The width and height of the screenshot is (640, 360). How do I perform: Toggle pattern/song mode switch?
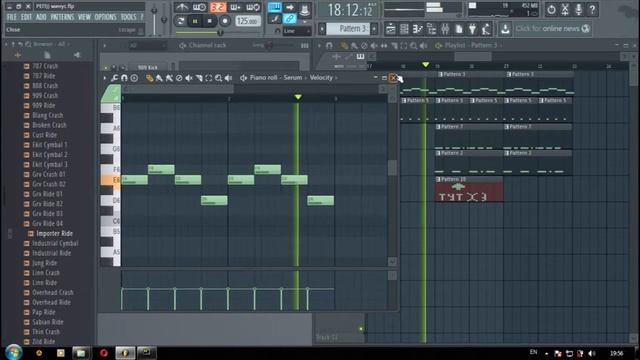tap(180, 21)
